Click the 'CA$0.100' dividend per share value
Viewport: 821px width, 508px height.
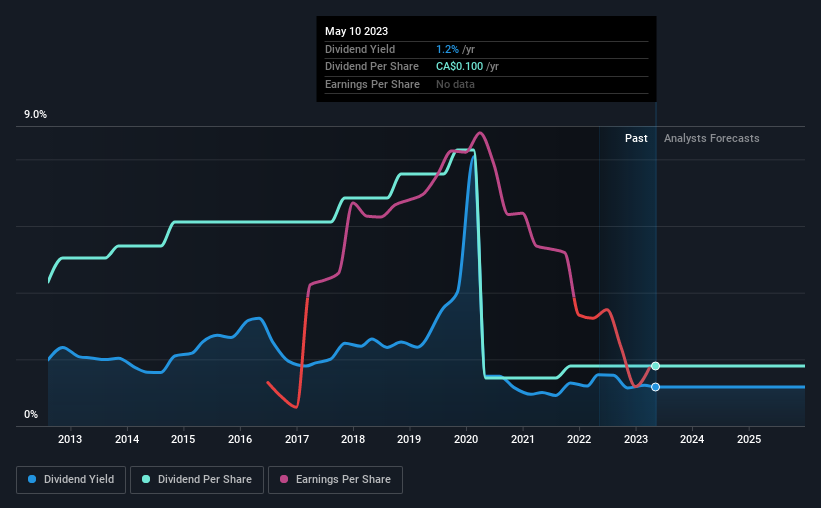tap(460, 67)
